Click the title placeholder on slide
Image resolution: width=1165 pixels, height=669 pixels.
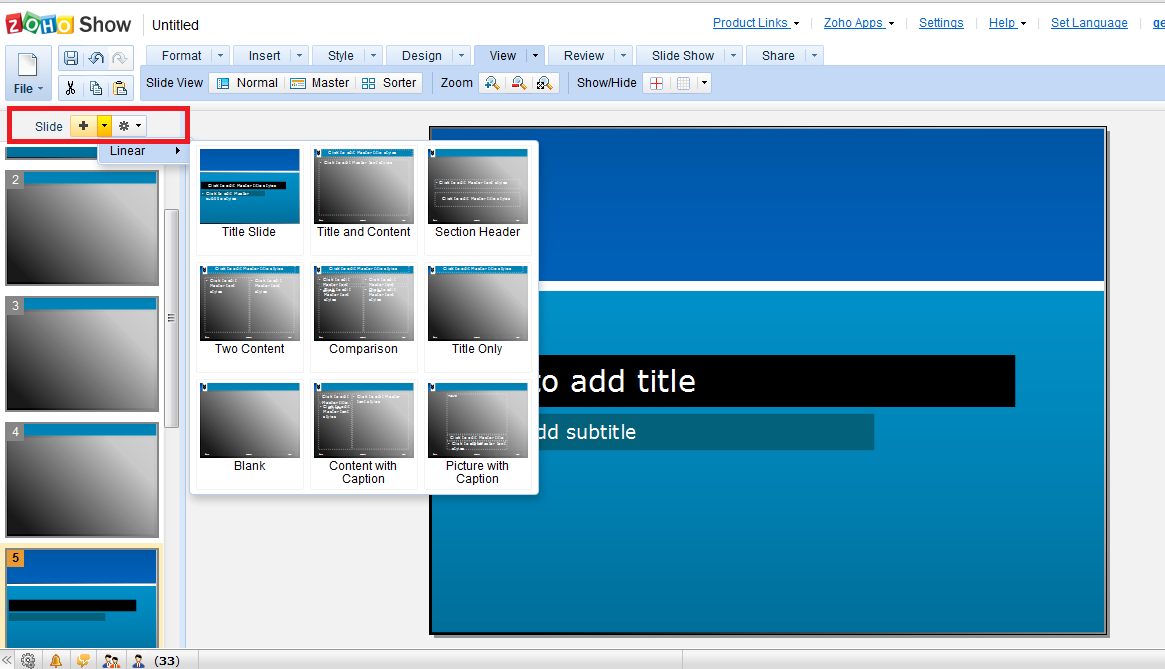[x=776, y=381]
